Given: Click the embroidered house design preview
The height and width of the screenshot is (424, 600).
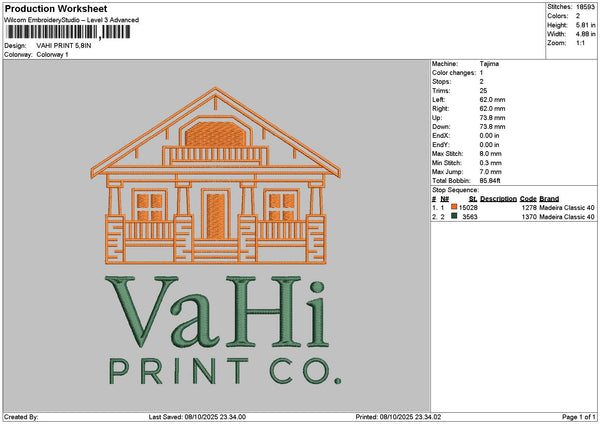Looking at the screenshot, I should (x=216, y=176).
